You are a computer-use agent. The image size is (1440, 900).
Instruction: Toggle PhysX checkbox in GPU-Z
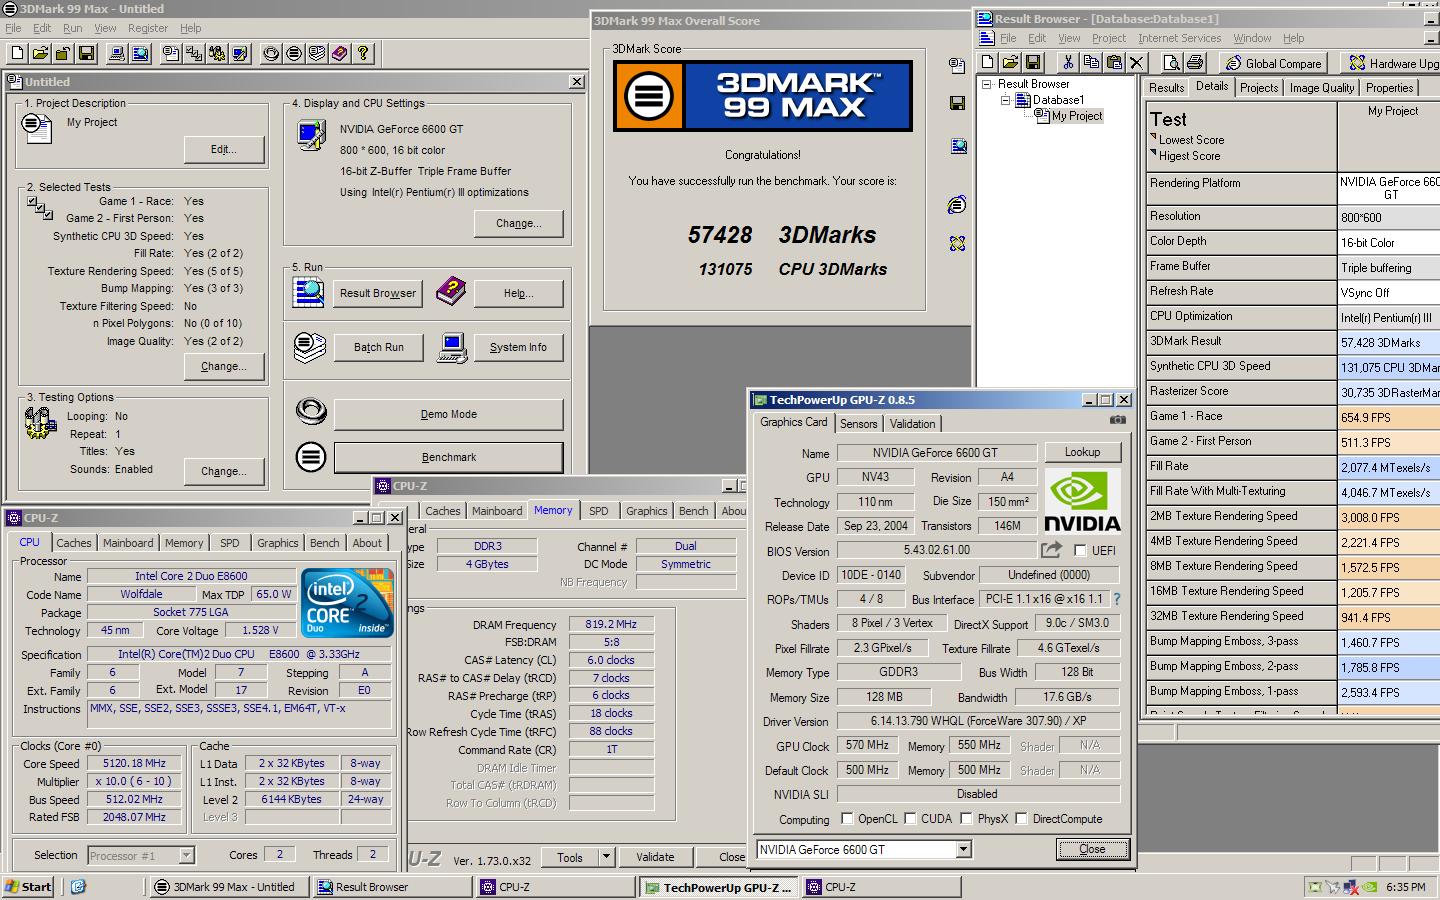(x=966, y=818)
